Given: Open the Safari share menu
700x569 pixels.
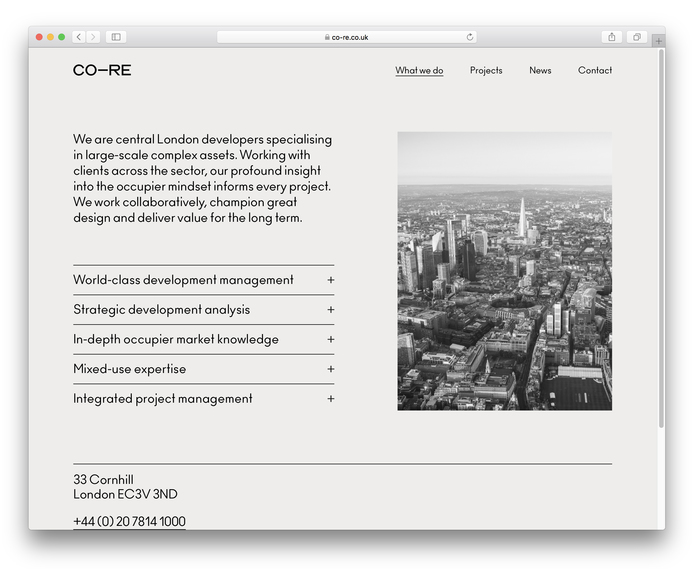Looking at the screenshot, I should pos(612,37).
